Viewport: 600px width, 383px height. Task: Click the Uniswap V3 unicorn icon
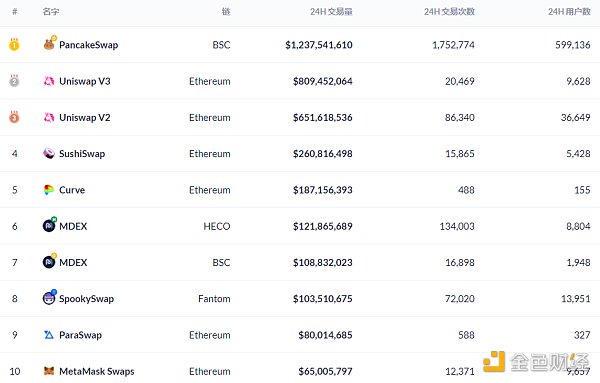(x=49, y=81)
